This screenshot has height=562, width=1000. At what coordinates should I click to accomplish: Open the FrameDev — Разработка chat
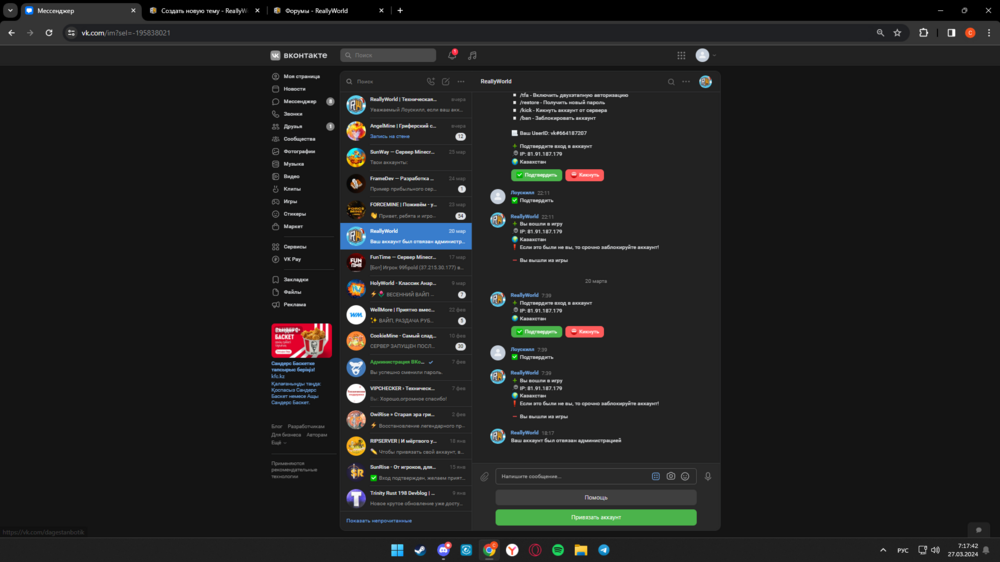(406, 183)
